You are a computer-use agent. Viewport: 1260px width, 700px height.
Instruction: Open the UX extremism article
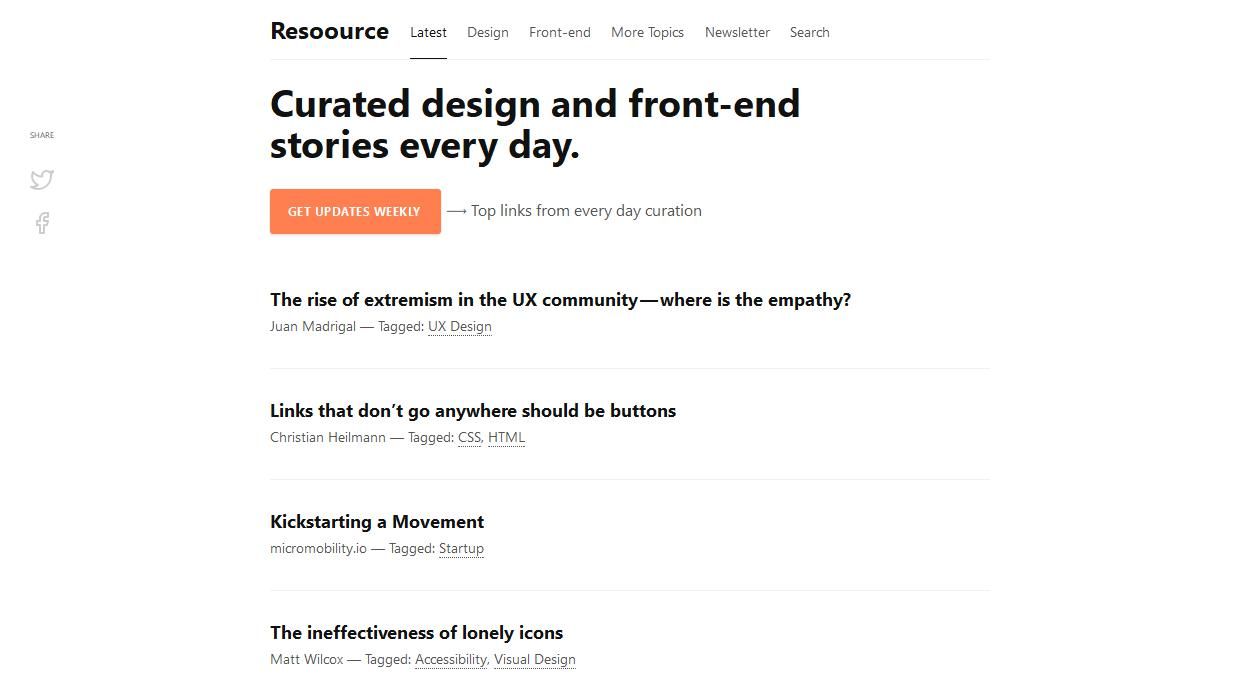(x=560, y=300)
